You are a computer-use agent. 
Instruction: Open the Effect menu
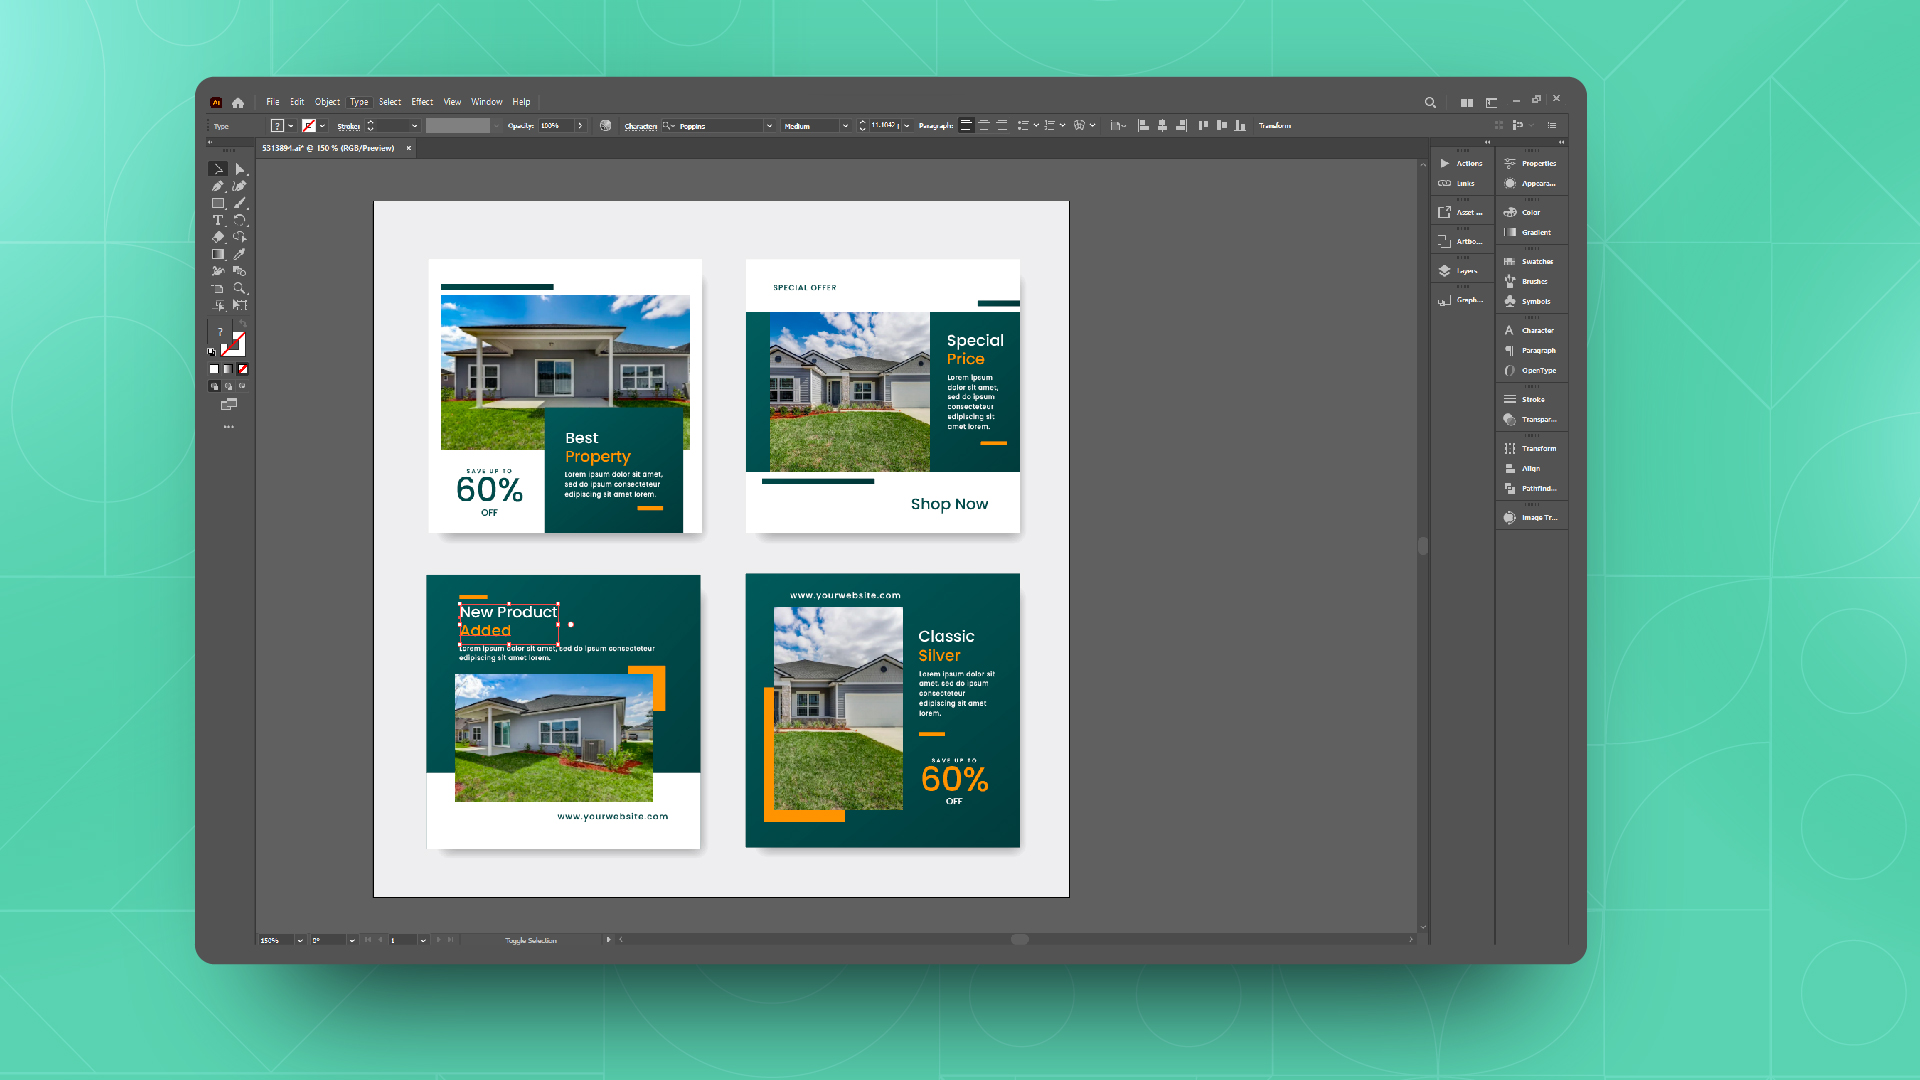click(422, 102)
